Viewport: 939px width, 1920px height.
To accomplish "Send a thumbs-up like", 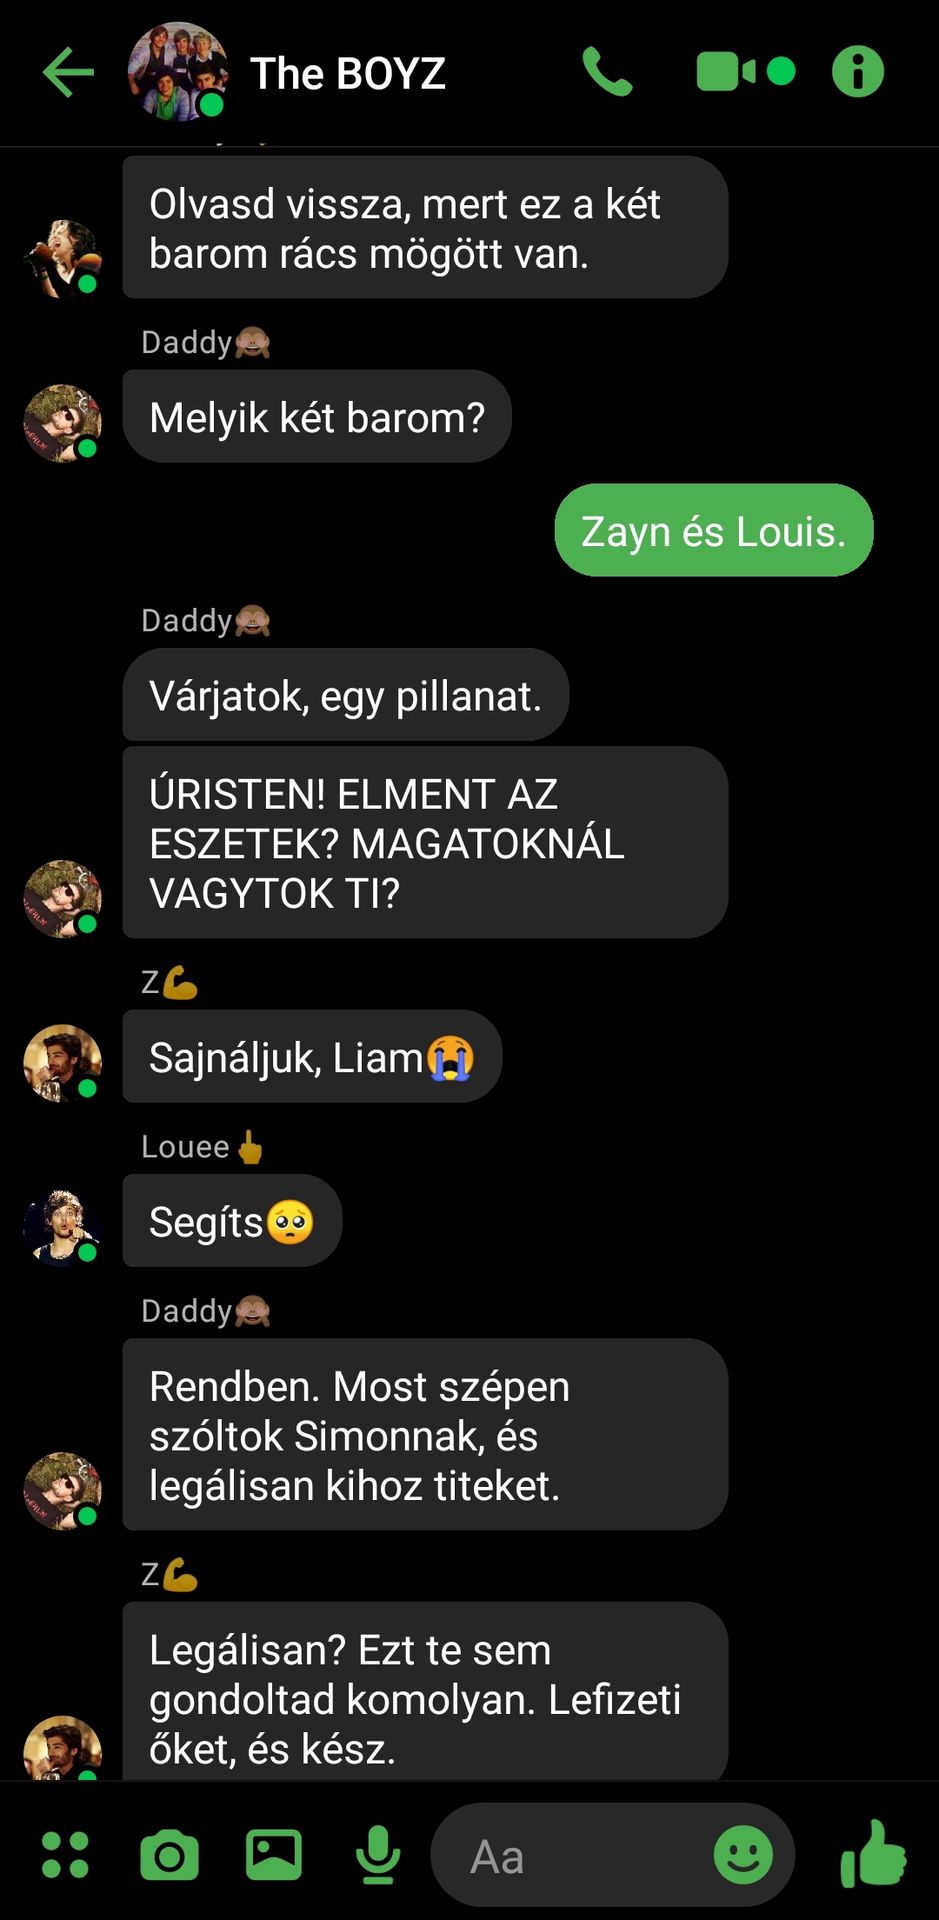I will point(873,1853).
